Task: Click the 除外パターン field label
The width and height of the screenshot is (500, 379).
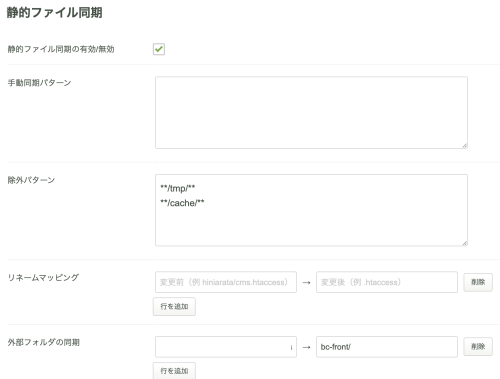Action: 31,180
